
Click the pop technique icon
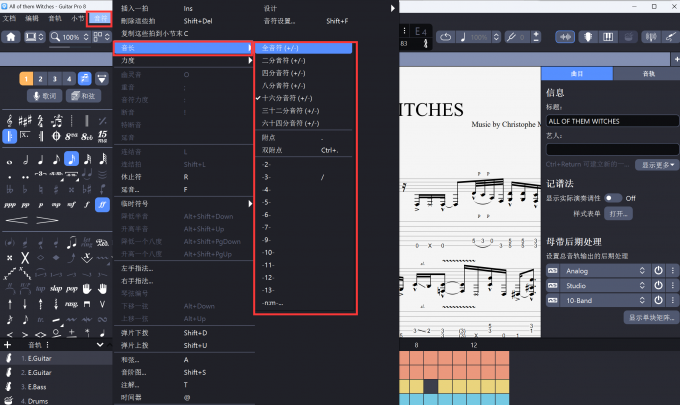[x=72, y=288]
